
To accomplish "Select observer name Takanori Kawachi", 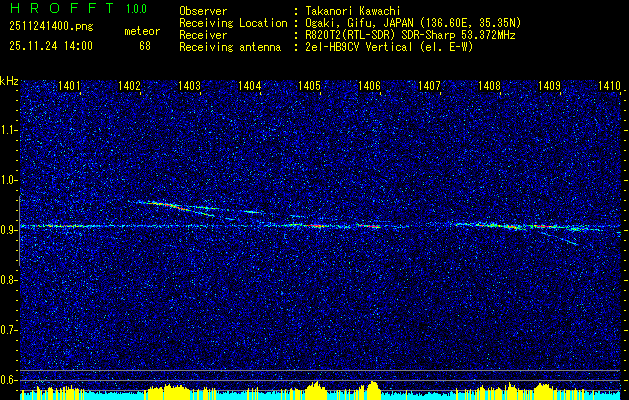I will pos(353,11).
